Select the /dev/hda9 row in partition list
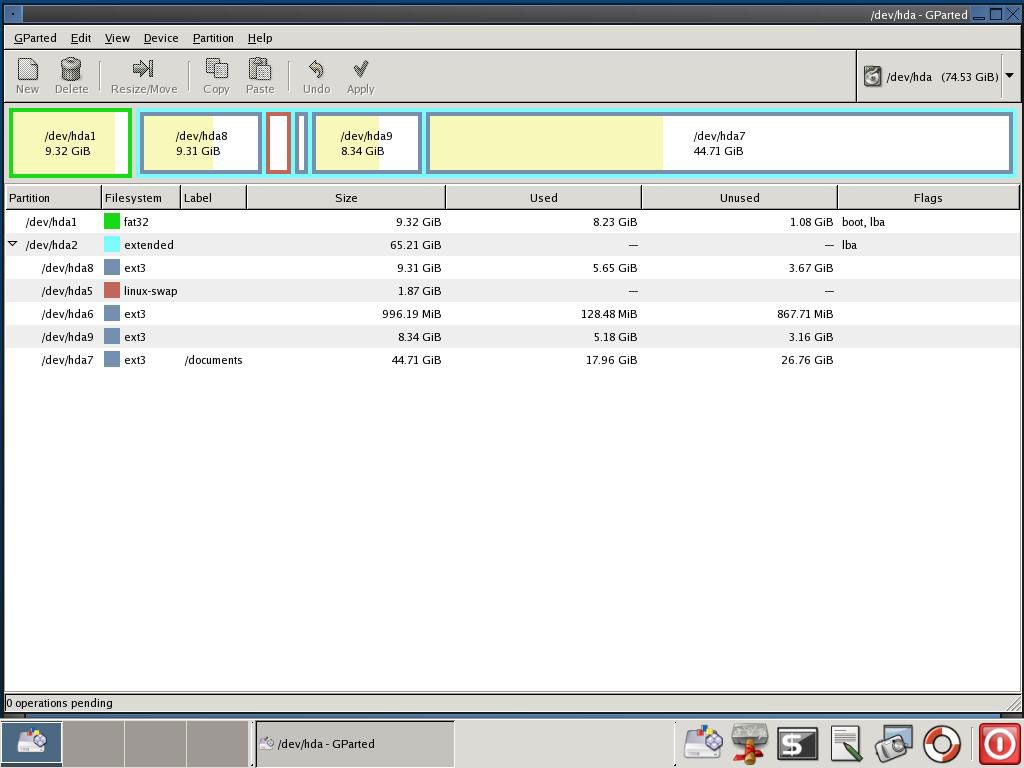The height and width of the screenshot is (768, 1024). [512, 337]
